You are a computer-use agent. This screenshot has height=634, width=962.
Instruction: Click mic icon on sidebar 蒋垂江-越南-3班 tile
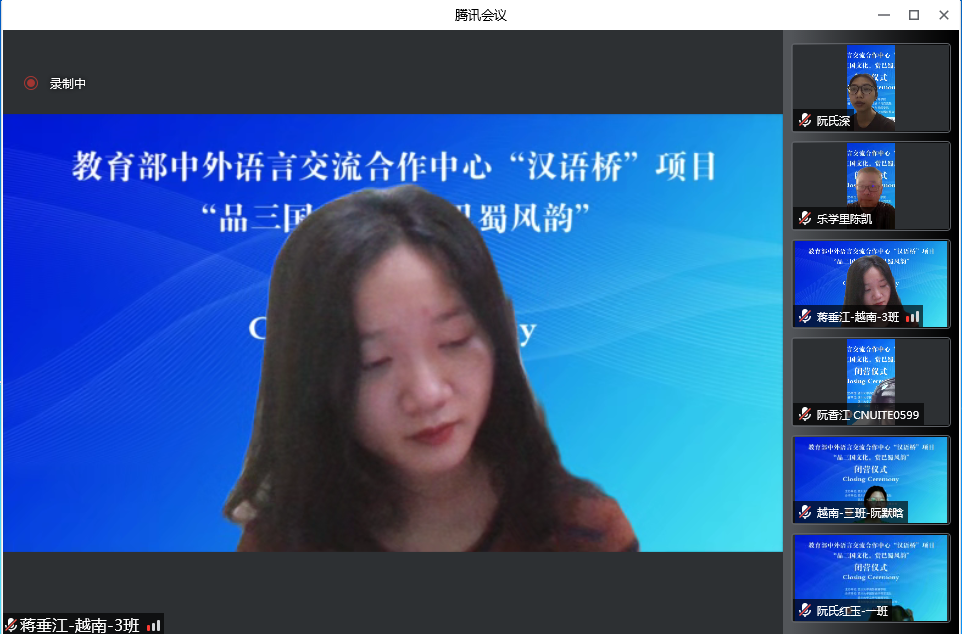[805, 317]
